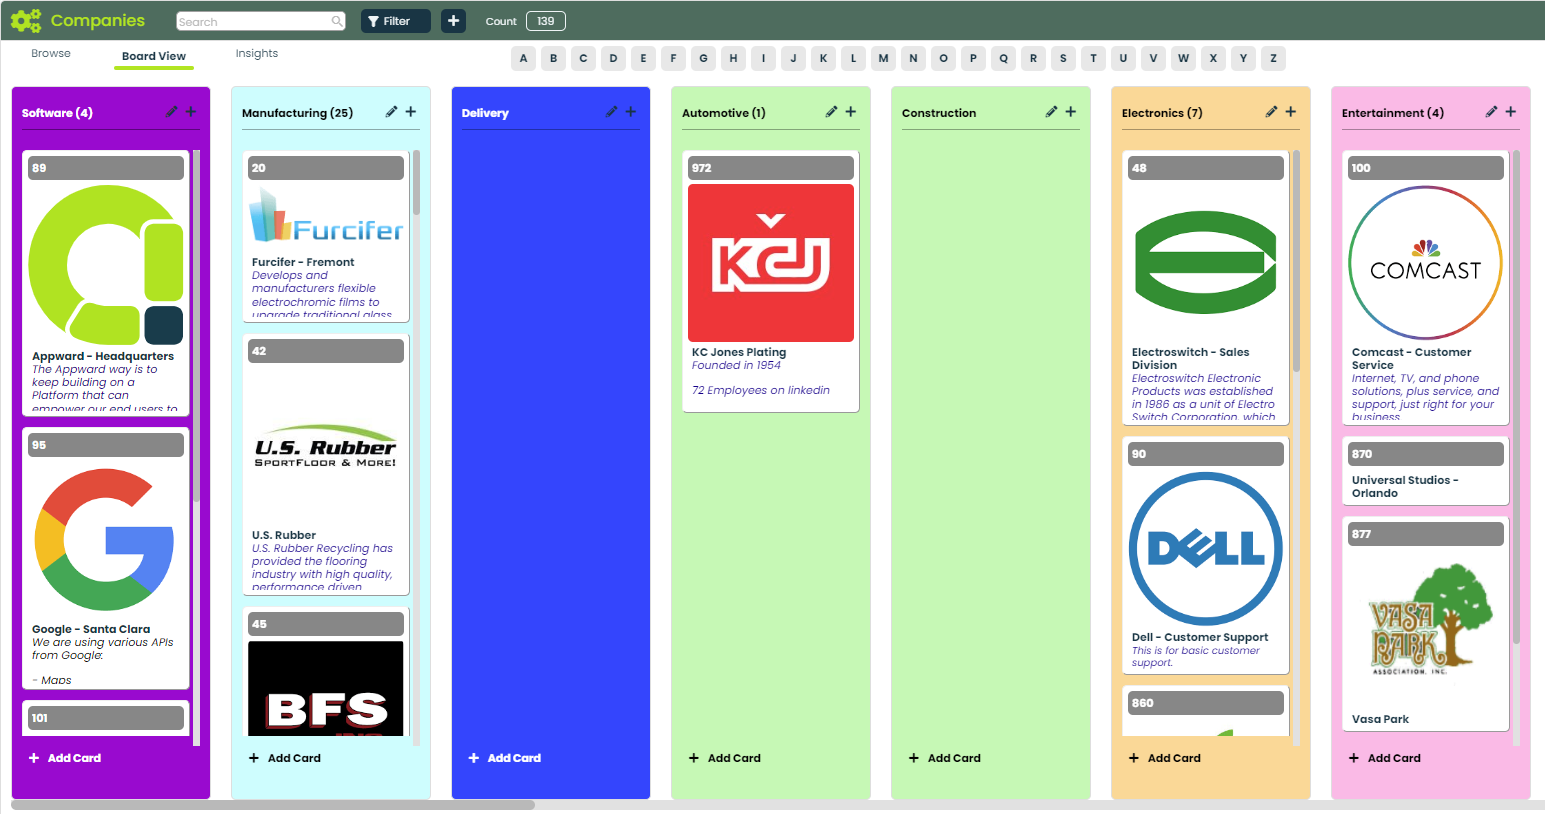Open the Insights tab
The image size is (1545, 814).
pos(257,54)
